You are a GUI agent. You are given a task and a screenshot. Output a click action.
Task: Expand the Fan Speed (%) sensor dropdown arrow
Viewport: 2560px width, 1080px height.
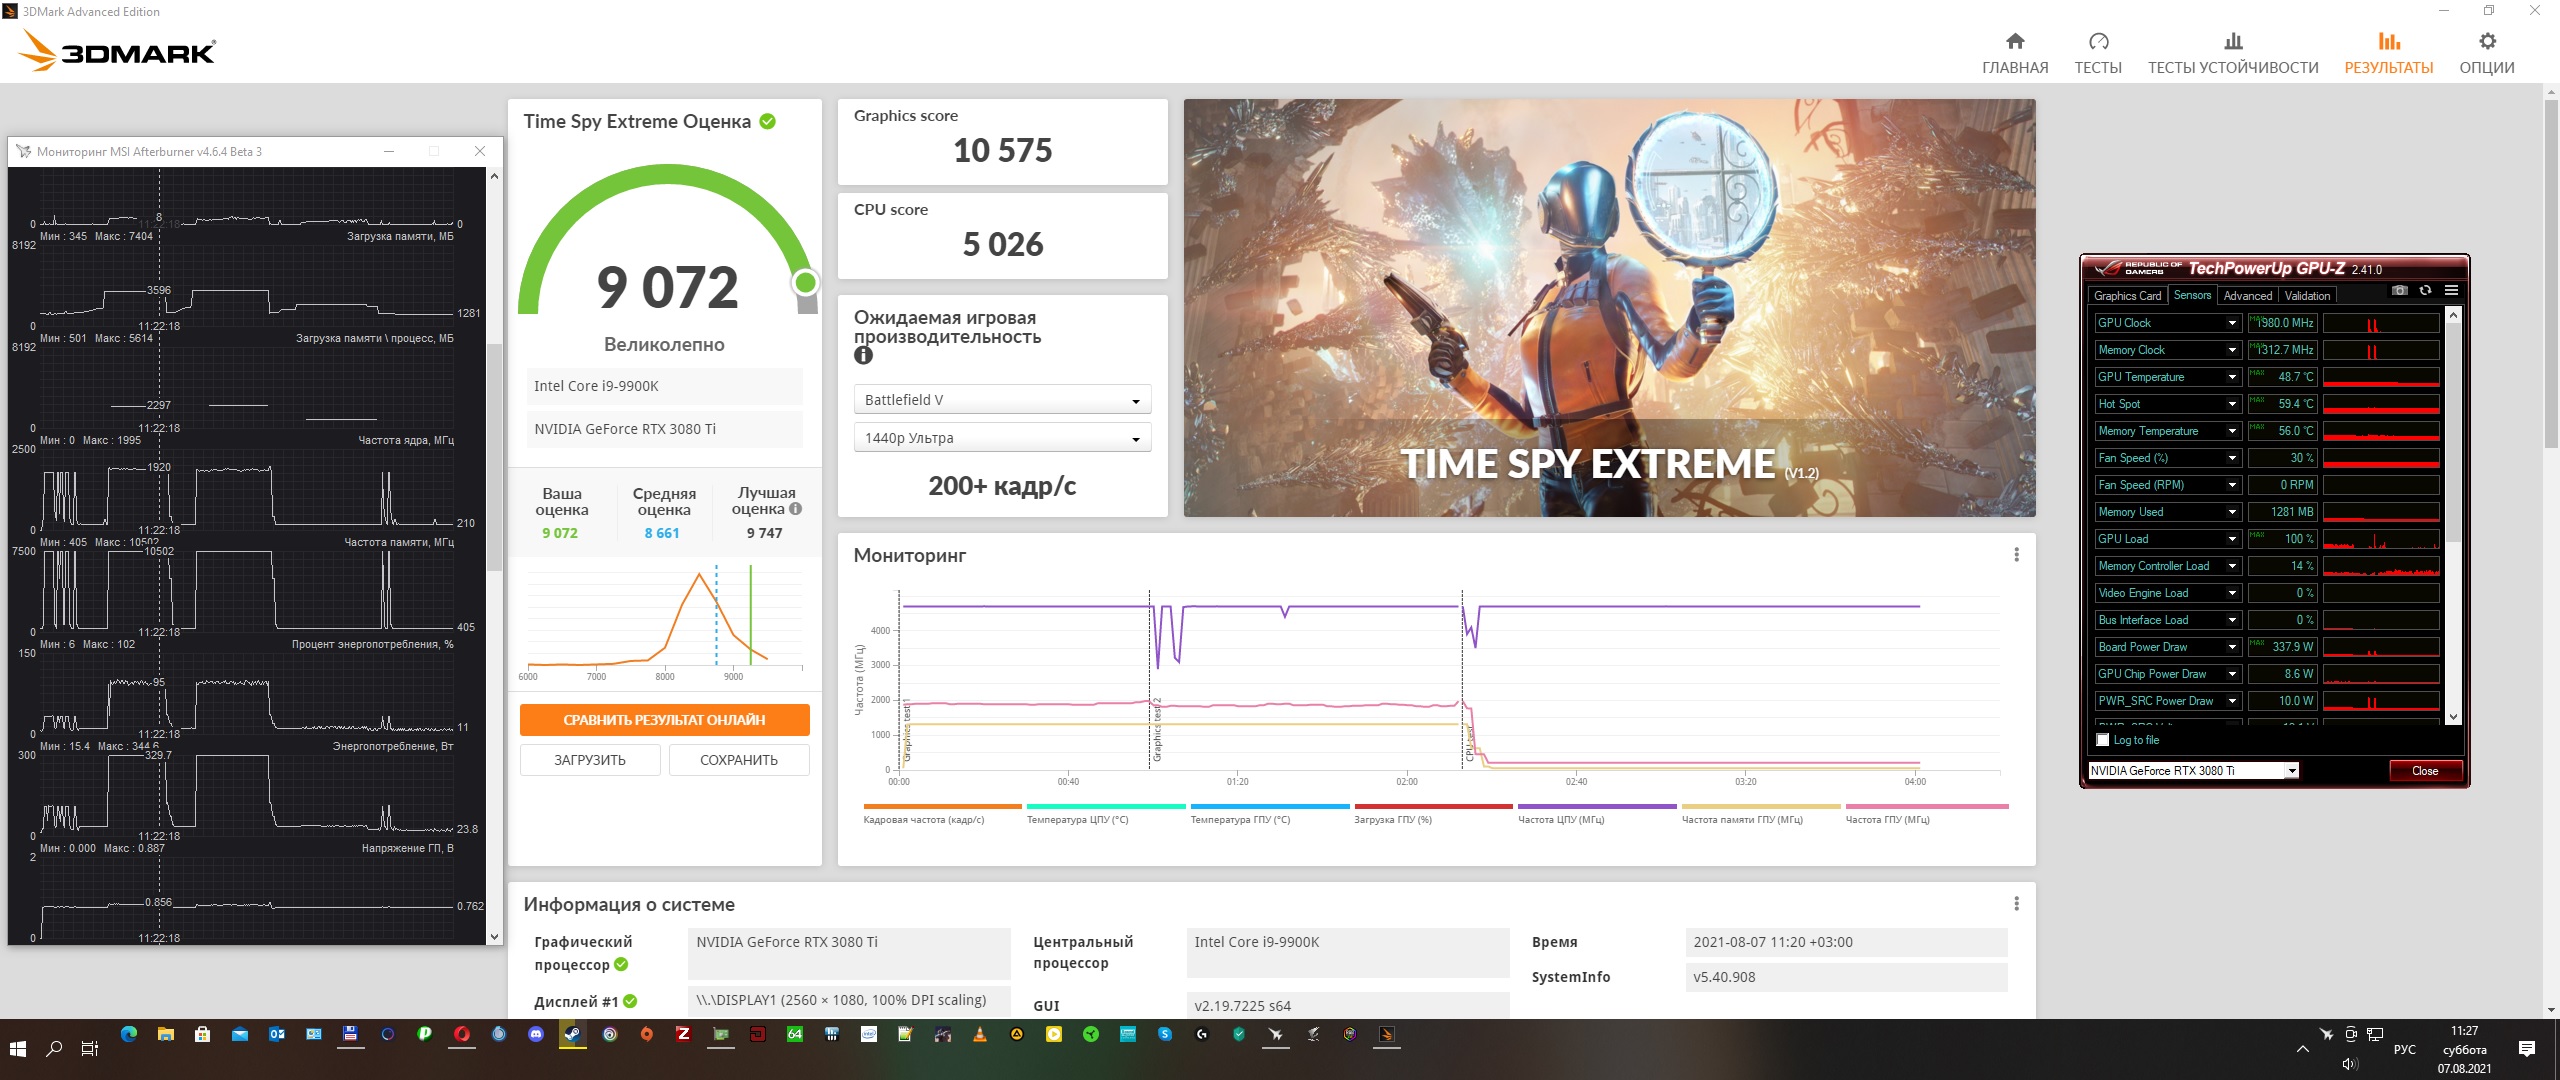point(2232,458)
